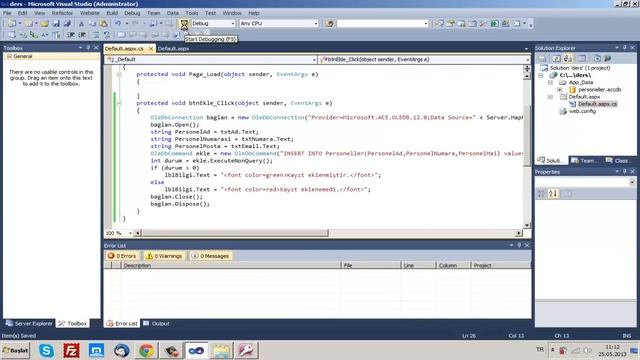Image resolution: width=640 pixels, height=360 pixels.
Task: Click the Başlat start button
Action: (x=16, y=351)
